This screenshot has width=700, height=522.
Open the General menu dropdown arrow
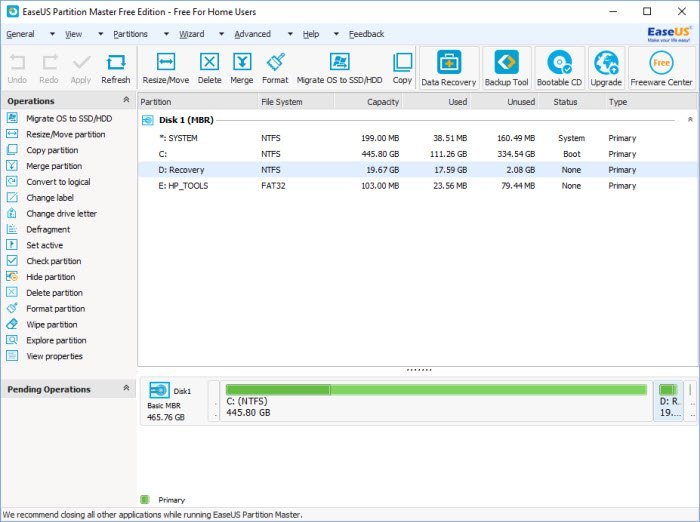(x=52, y=34)
